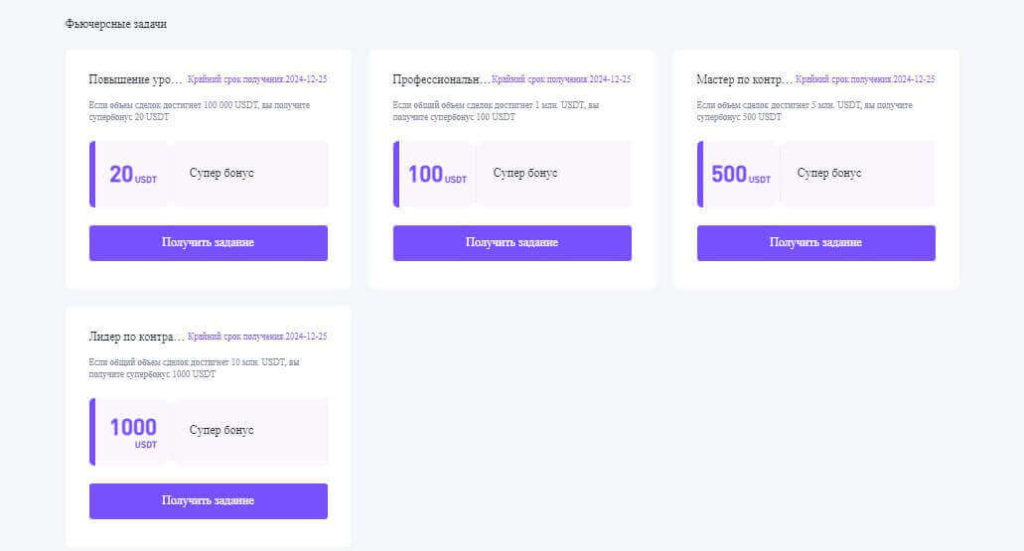
Task: Select the "Мастер по контр…" task title
Action: [744, 79]
